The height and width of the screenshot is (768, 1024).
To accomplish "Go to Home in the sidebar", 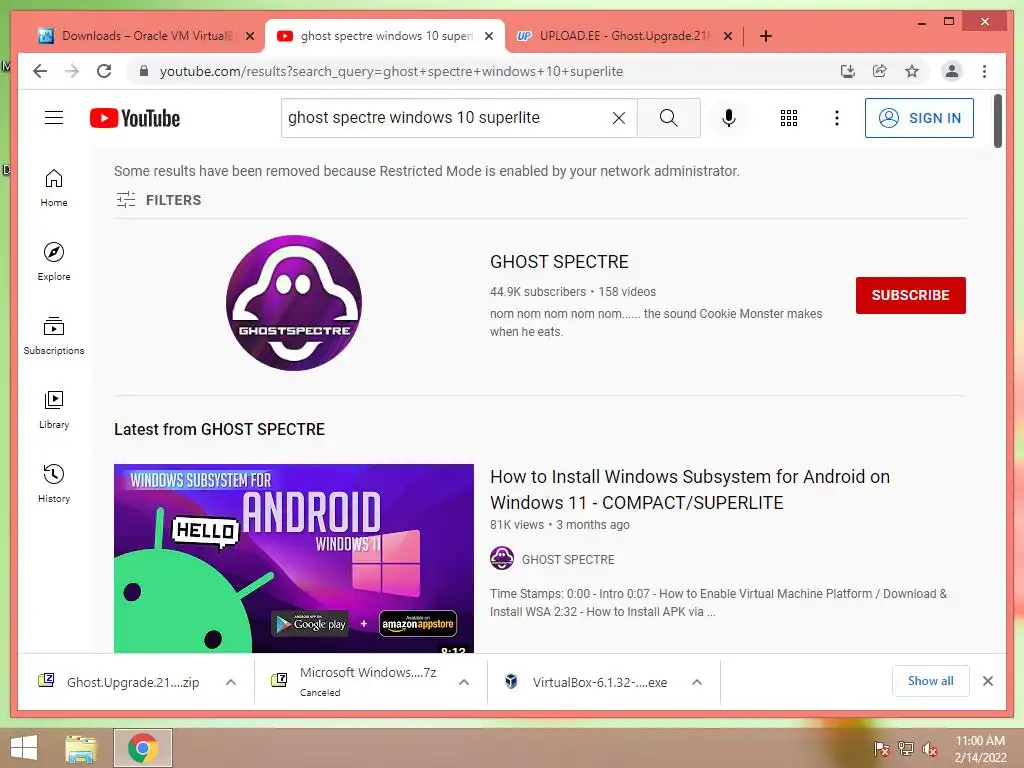I will [x=54, y=187].
